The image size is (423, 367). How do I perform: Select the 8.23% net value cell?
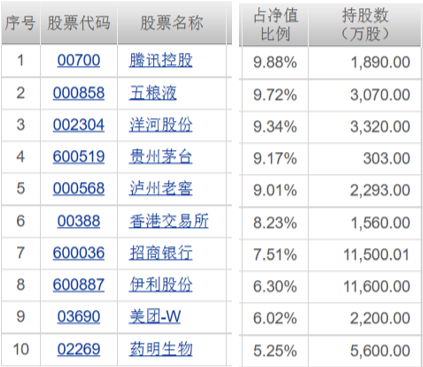tap(275, 223)
